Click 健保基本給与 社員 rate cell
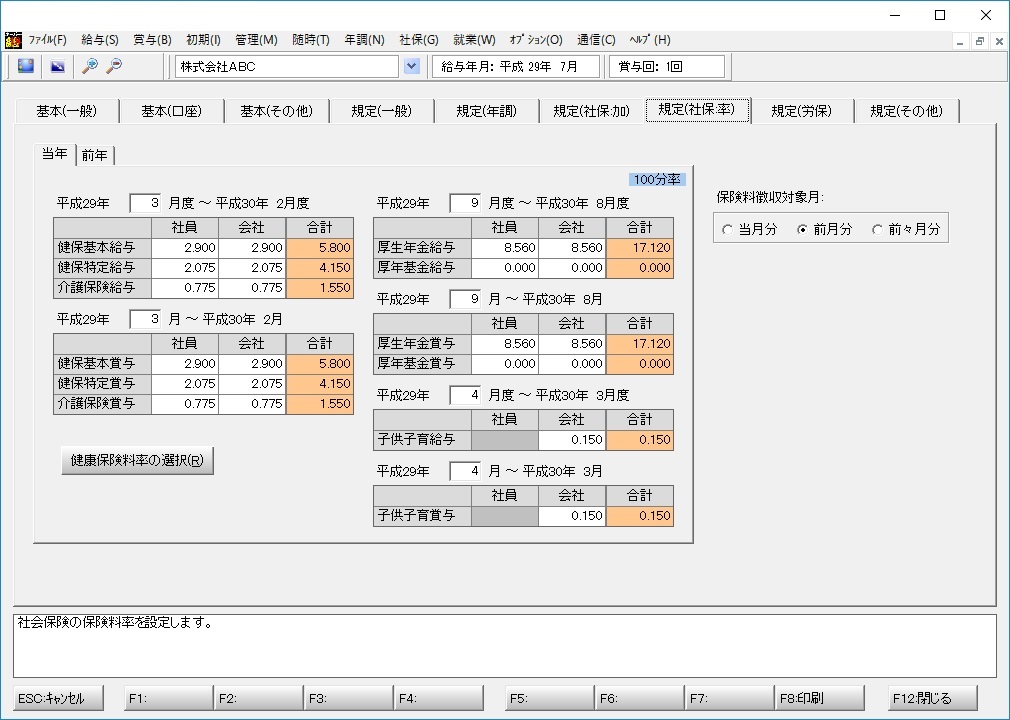 [x=185, y=248]
